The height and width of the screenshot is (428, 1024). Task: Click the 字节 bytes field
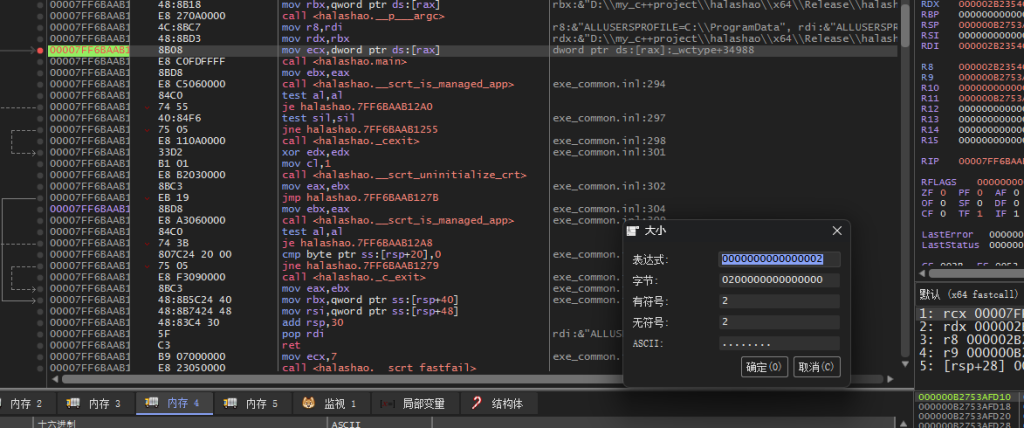point(779,280)
